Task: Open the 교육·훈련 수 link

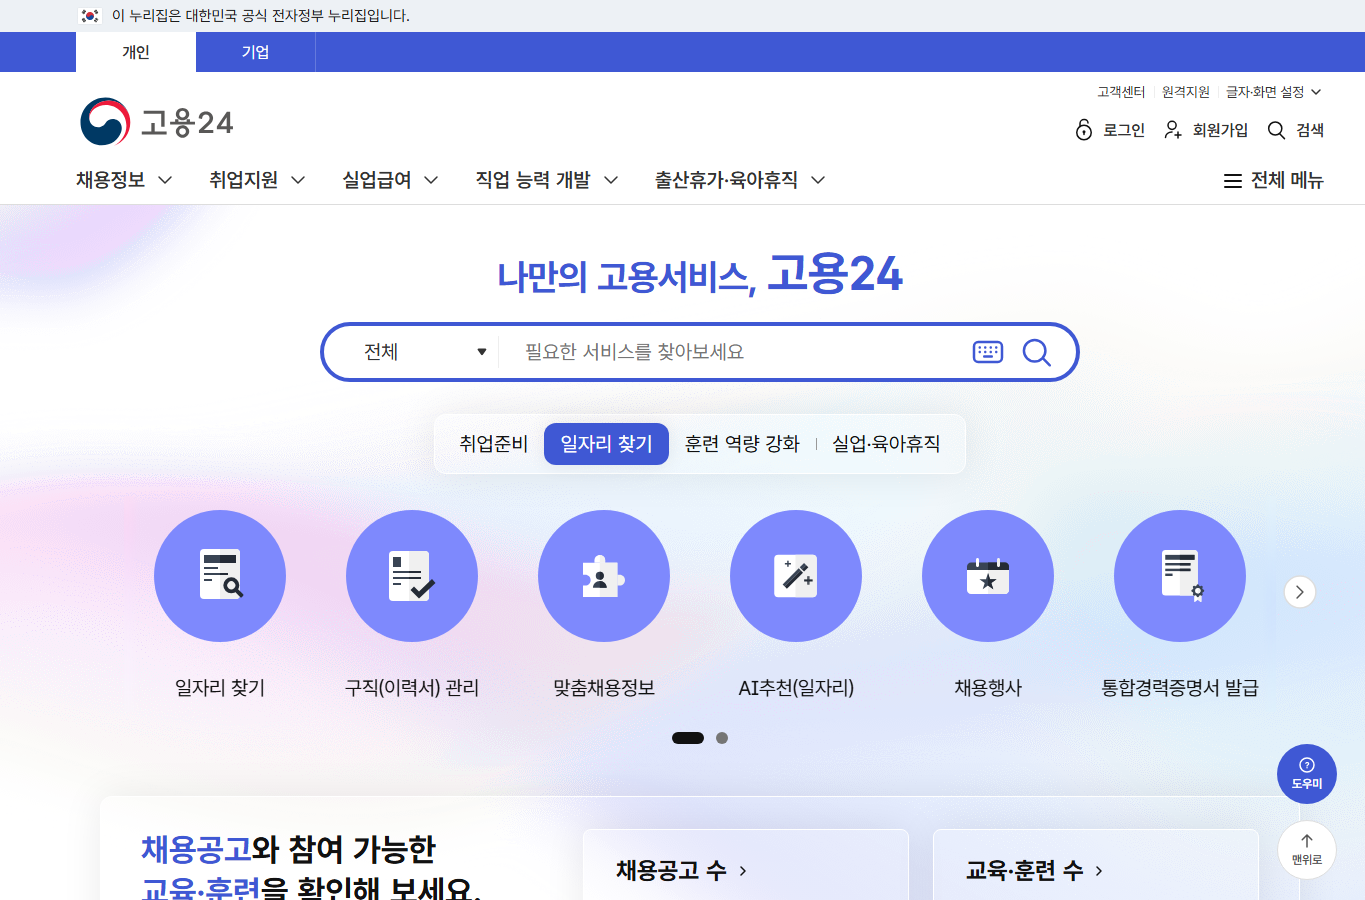Action: point(1034,871)
